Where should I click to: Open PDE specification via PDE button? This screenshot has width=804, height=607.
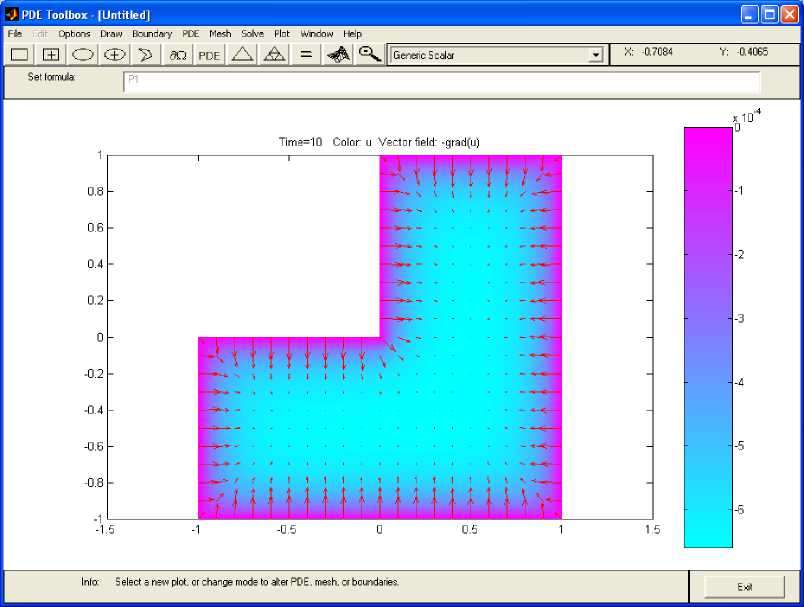209,55
